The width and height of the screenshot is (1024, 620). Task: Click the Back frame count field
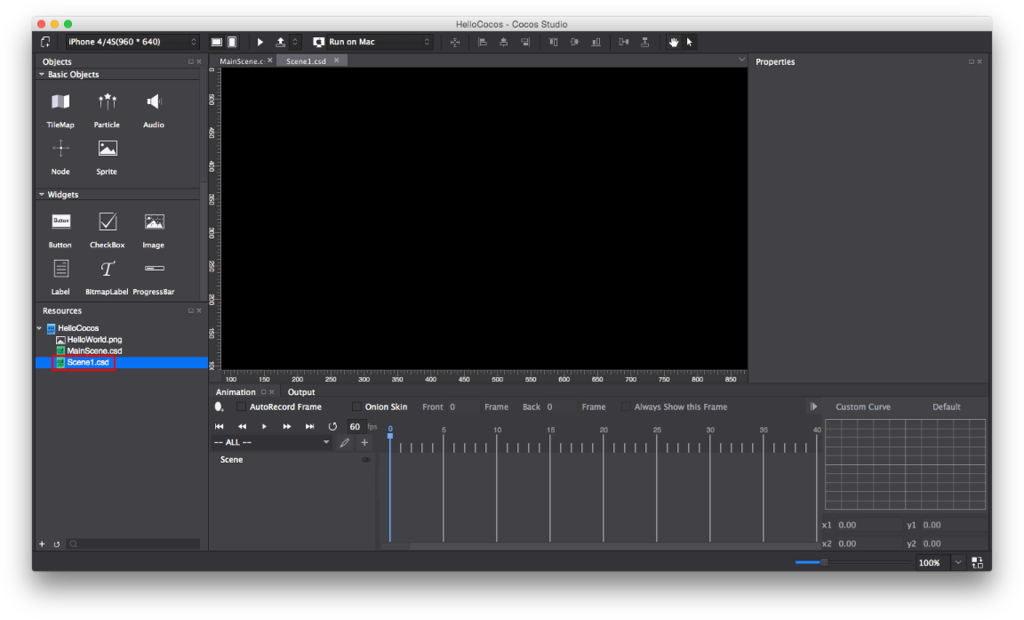[560, 407]
